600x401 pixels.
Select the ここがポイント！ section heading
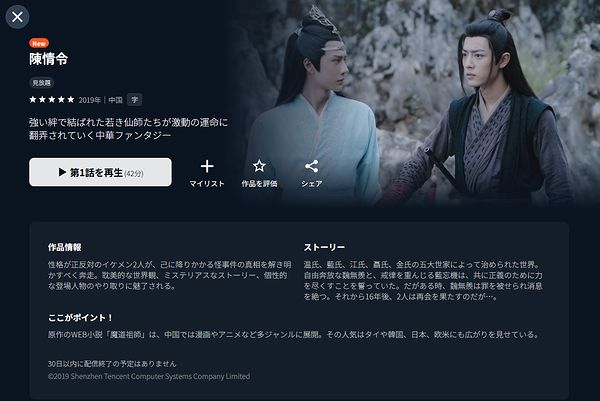point(80,318)
